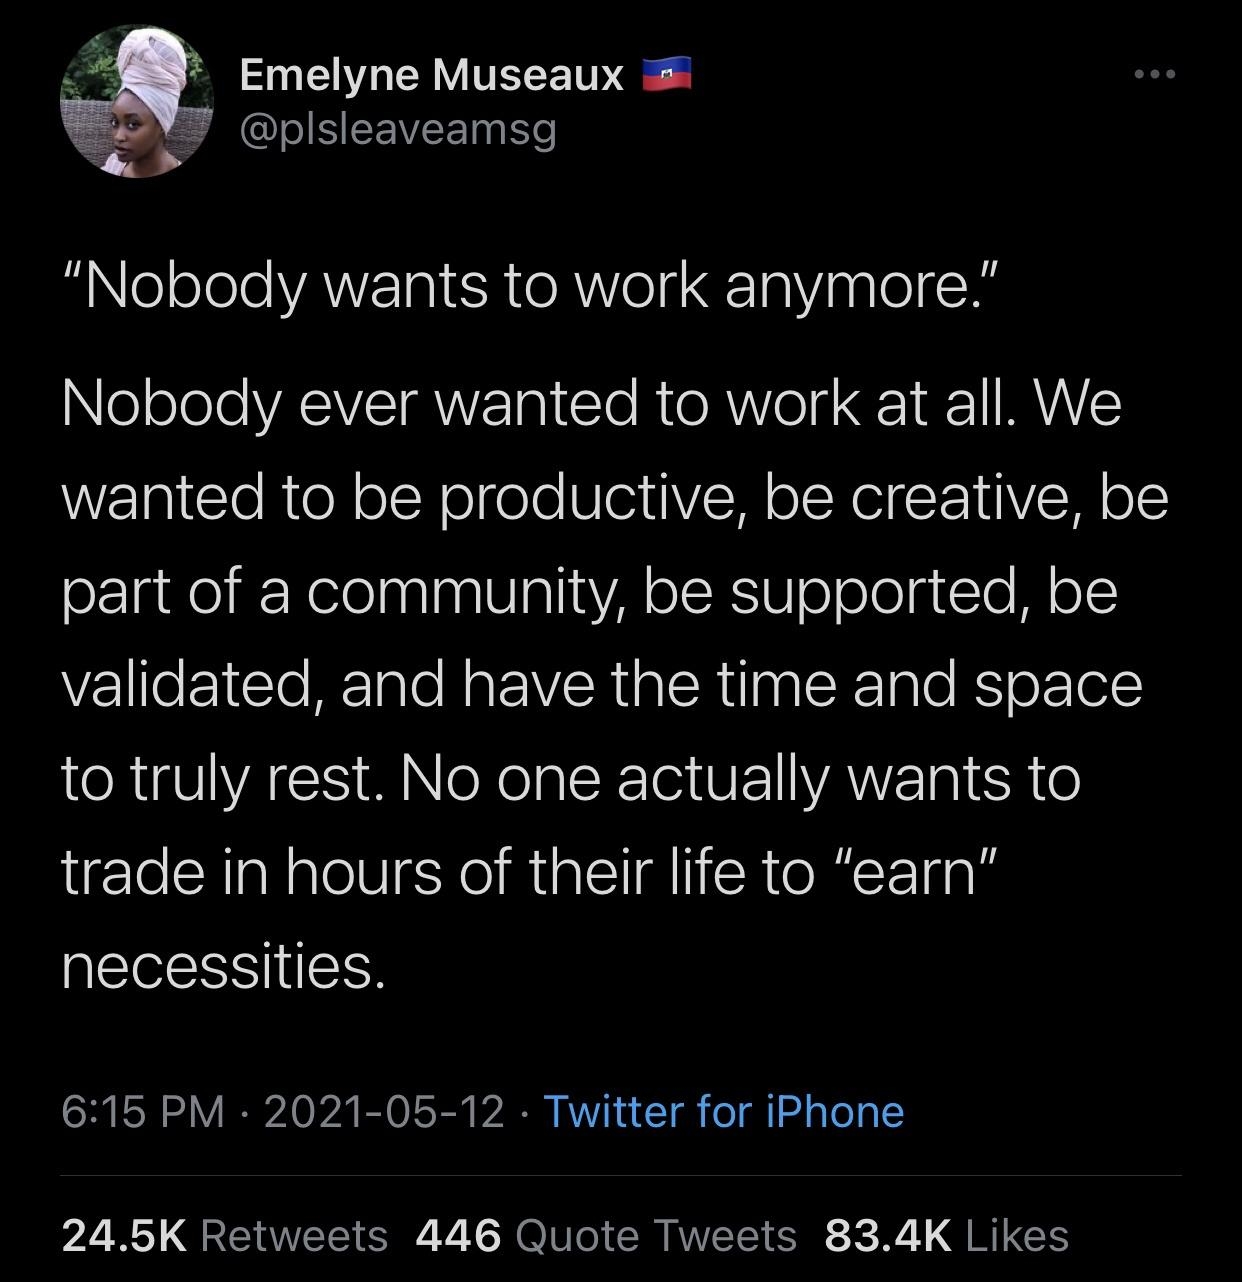
Task: Click the 2021-05-12 date
Action: point(383,1111)
